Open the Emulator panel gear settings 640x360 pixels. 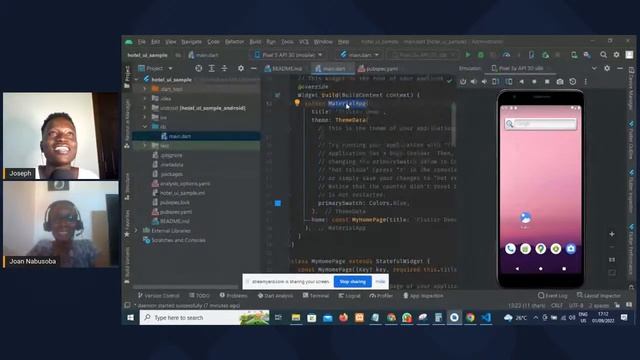pyautogui.click(x=607, y=68)
